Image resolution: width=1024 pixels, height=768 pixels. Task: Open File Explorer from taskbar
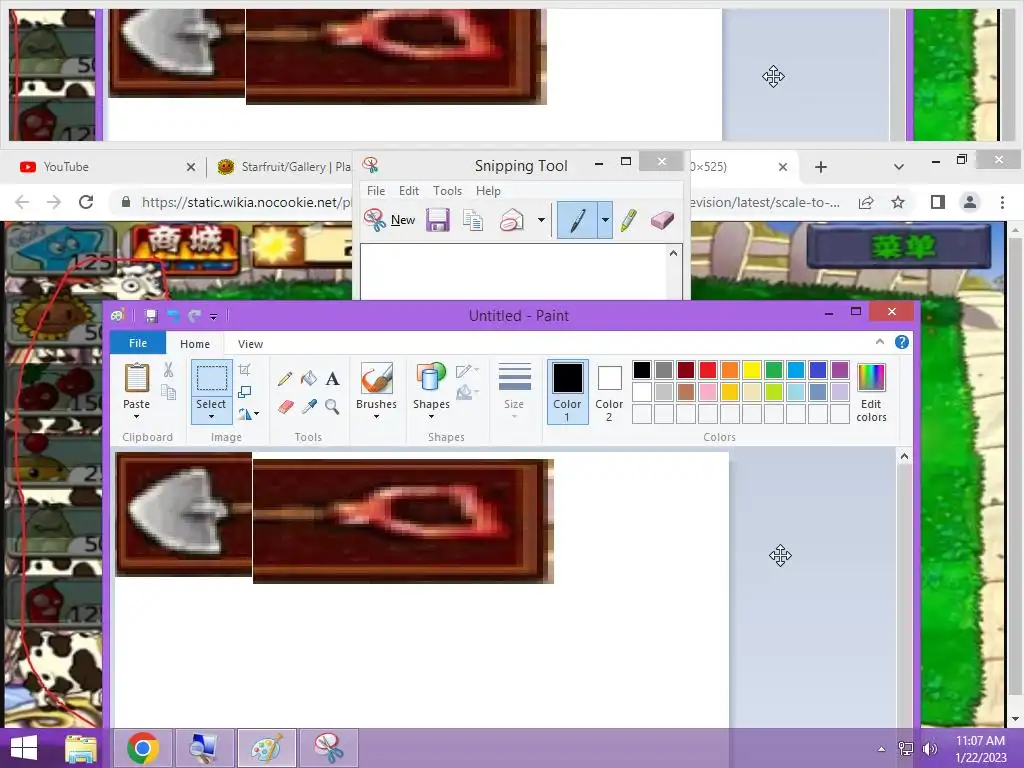(x=80, y=748)
